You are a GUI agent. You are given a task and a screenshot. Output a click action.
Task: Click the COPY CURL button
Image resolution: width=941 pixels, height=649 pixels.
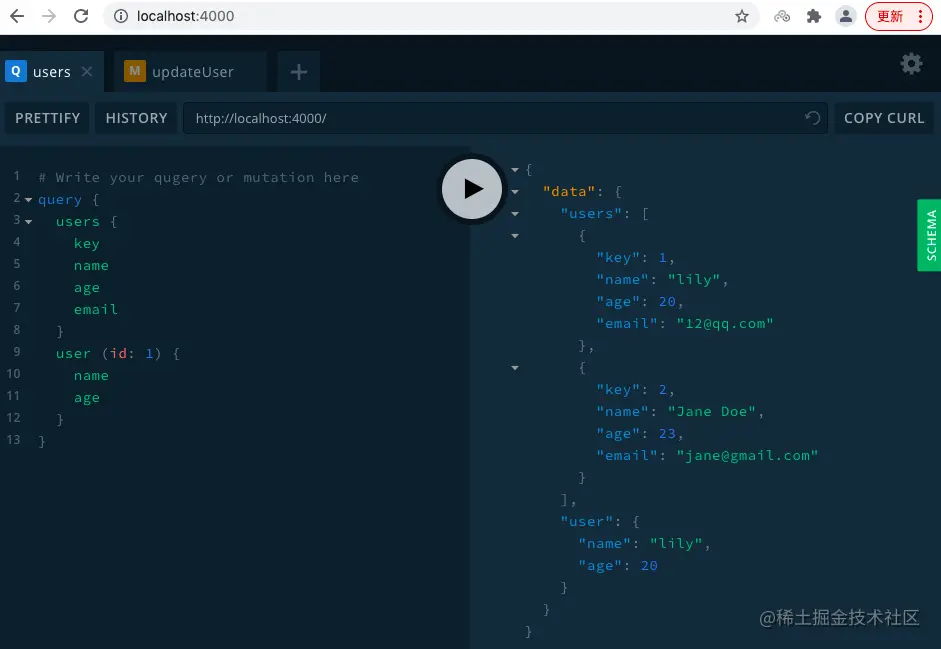884,118
